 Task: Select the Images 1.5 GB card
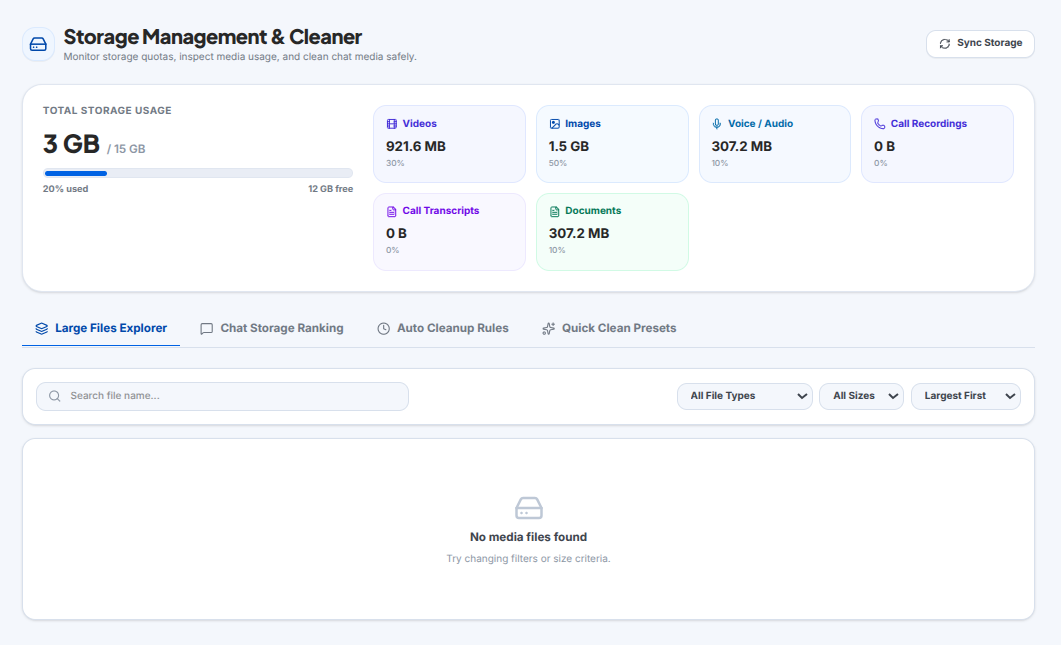tap(612, 143)
